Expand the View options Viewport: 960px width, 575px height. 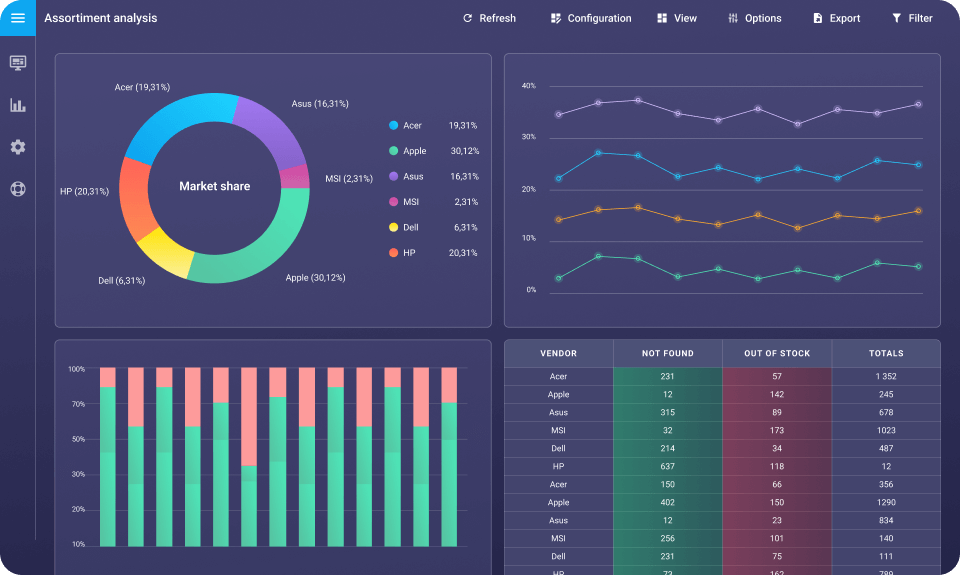point(677,18)
